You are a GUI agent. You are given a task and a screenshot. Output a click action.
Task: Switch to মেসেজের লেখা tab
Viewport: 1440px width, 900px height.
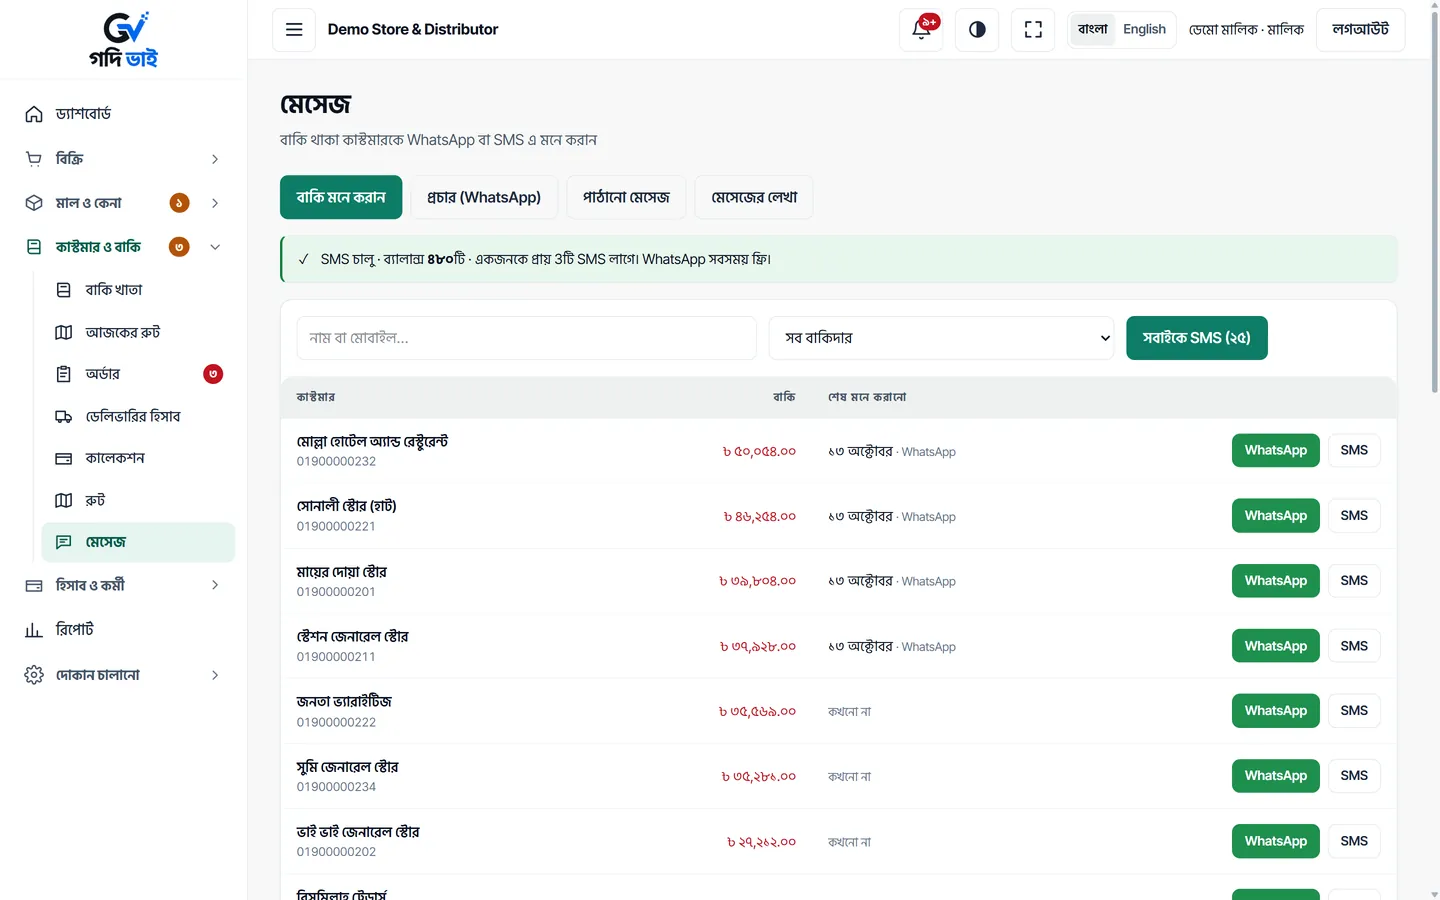754,197
